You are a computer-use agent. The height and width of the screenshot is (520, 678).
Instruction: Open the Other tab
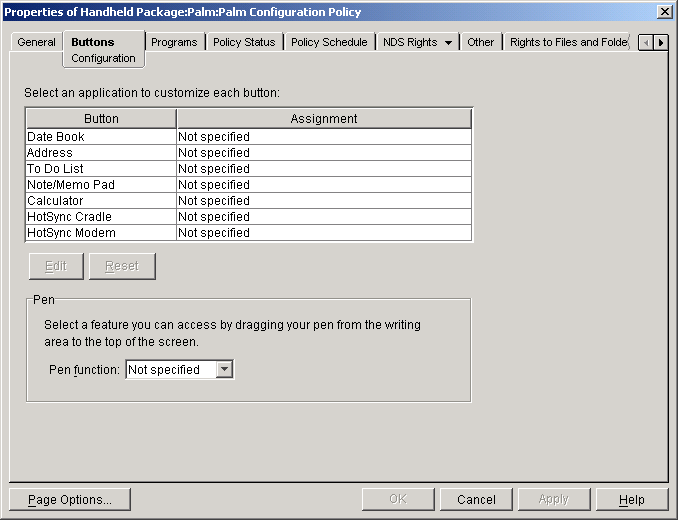click(480, 42)
